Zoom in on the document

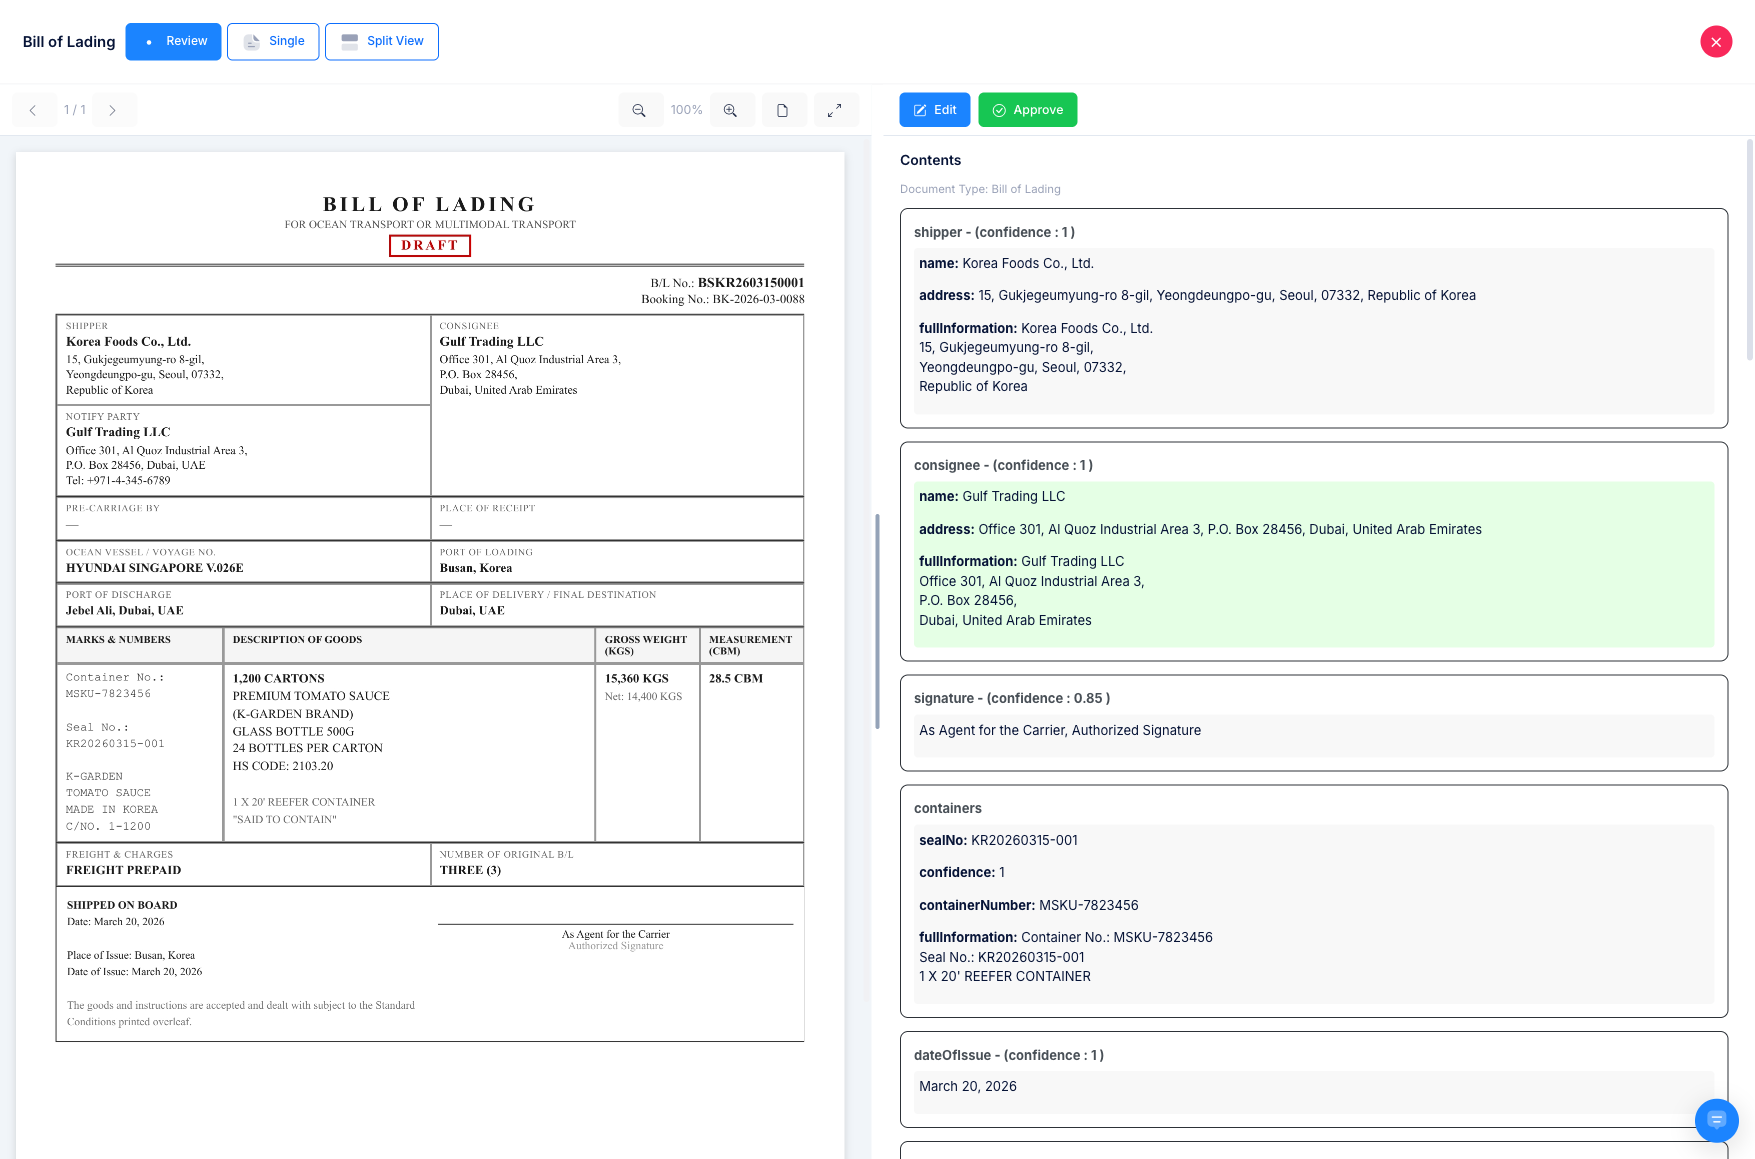click(x=731, y=110)
